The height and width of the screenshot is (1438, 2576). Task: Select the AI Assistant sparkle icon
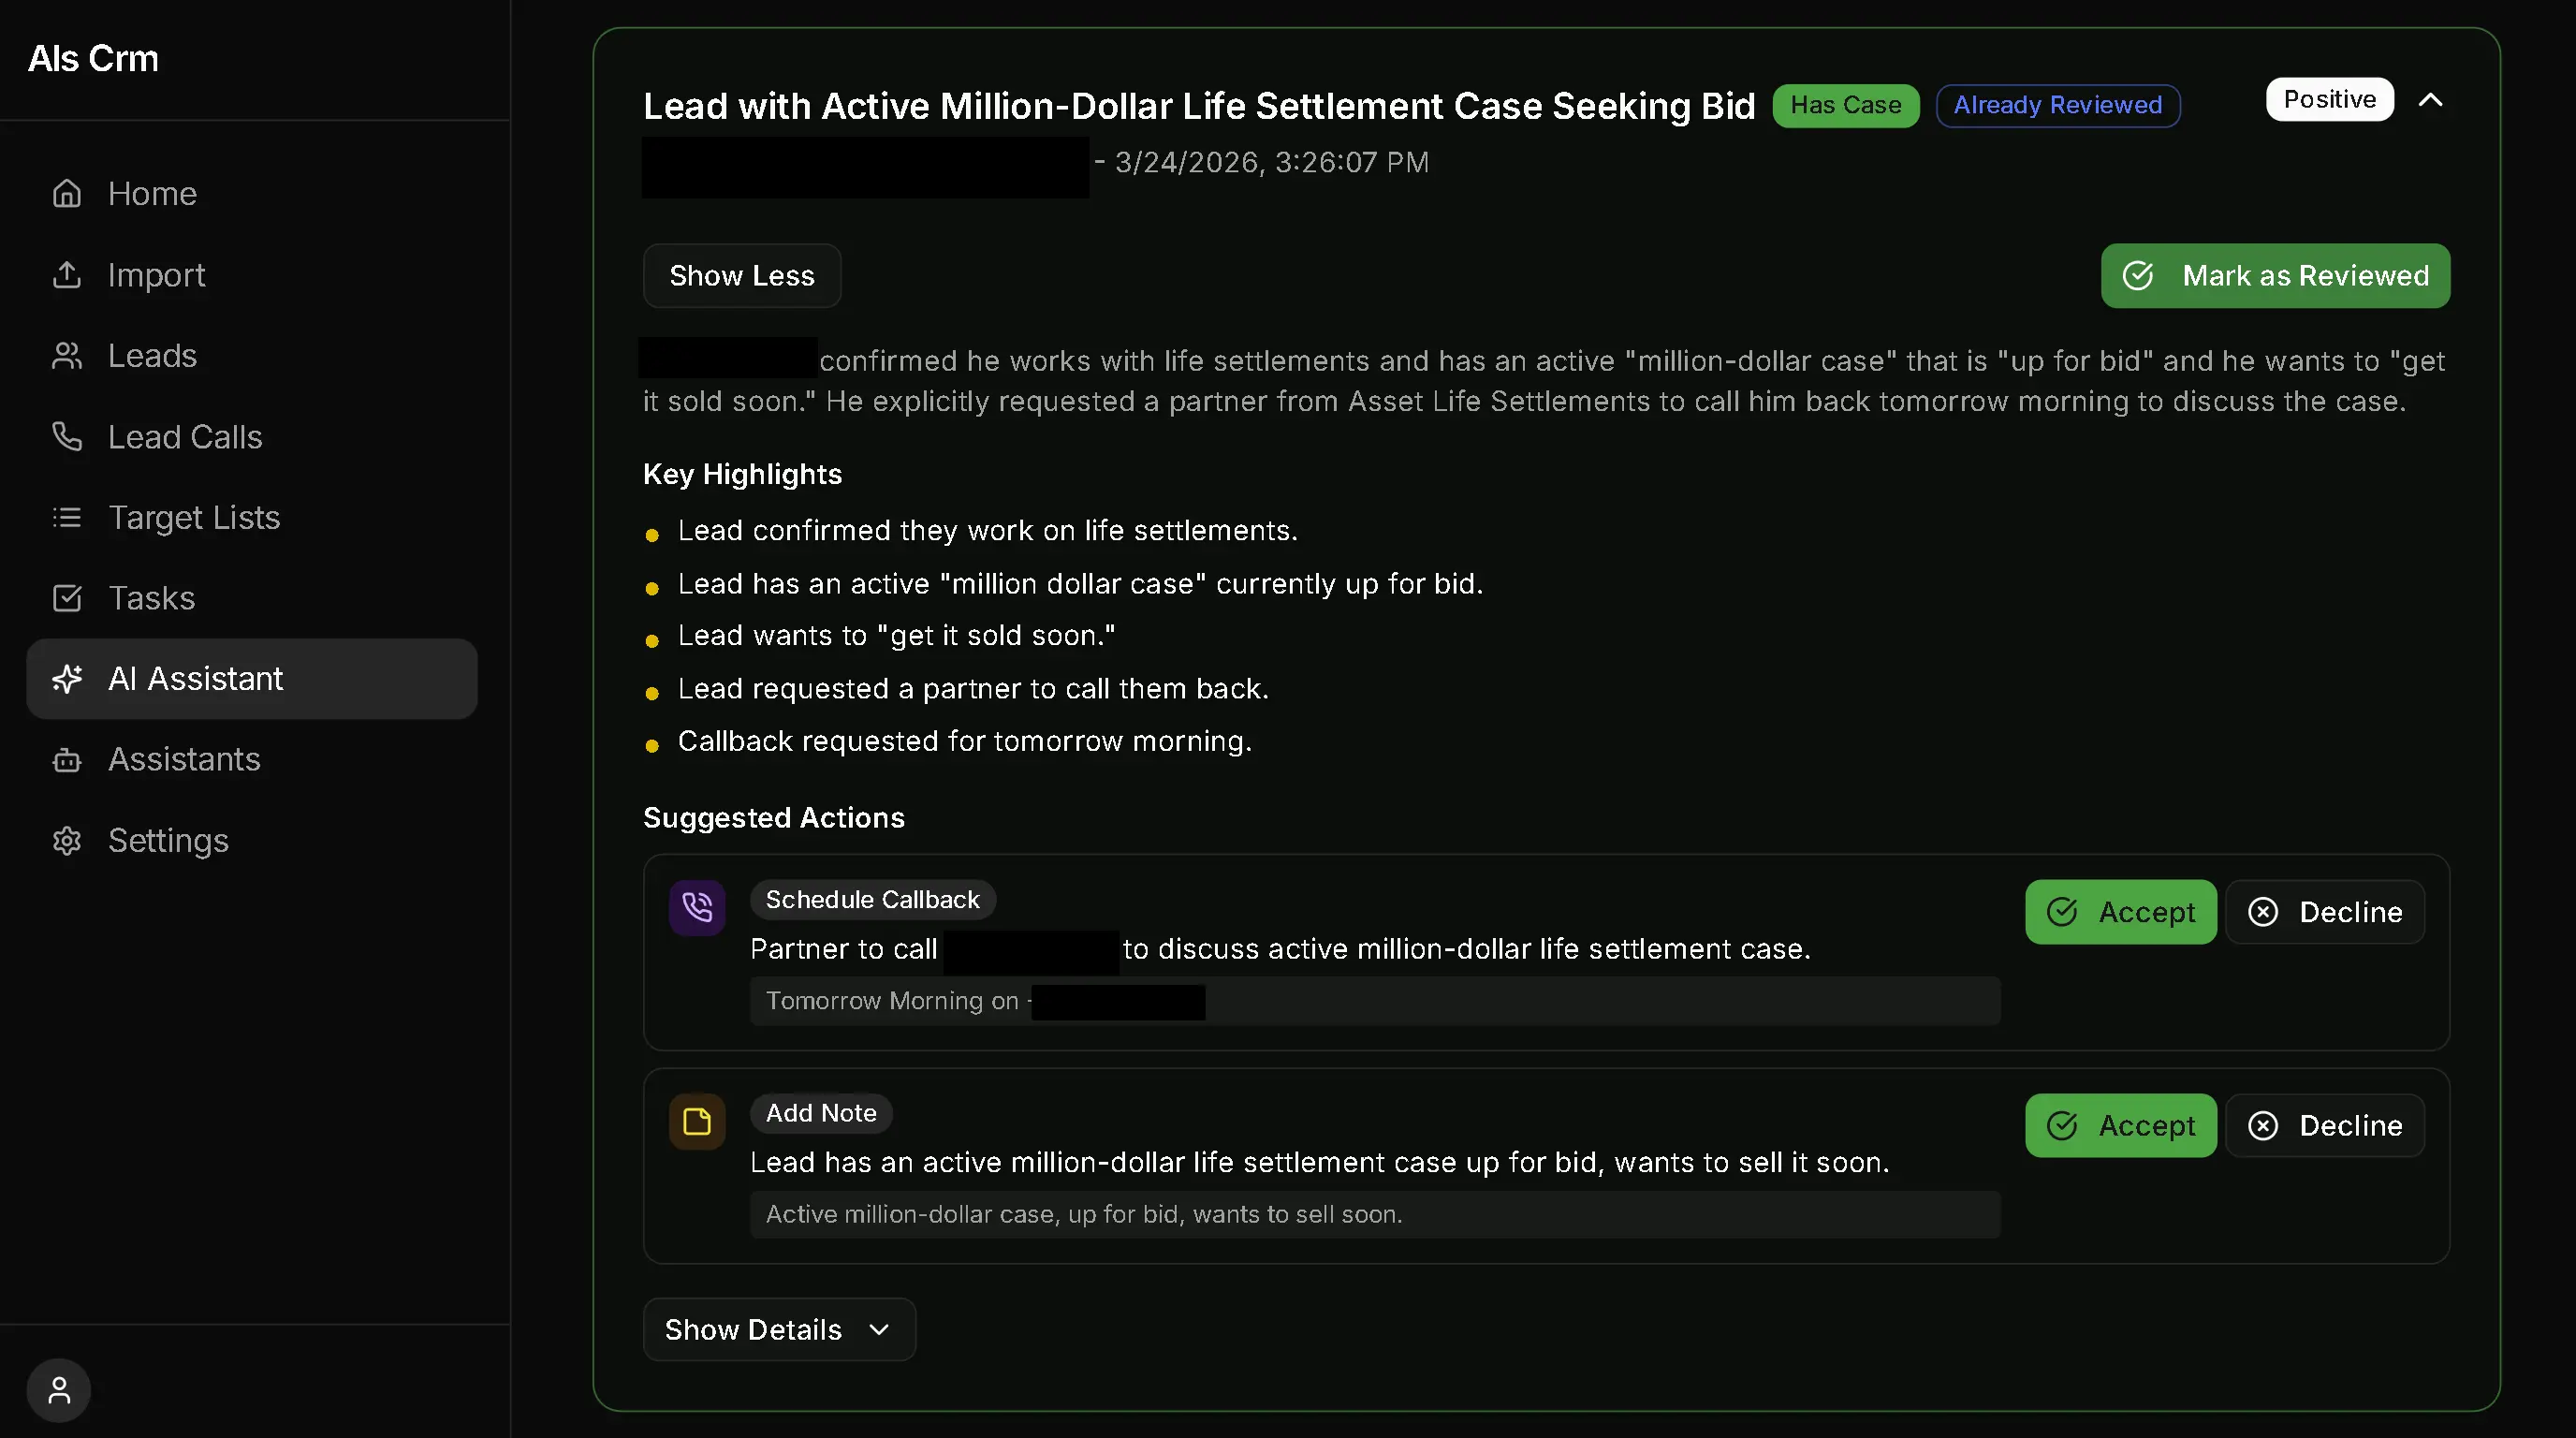66,678
